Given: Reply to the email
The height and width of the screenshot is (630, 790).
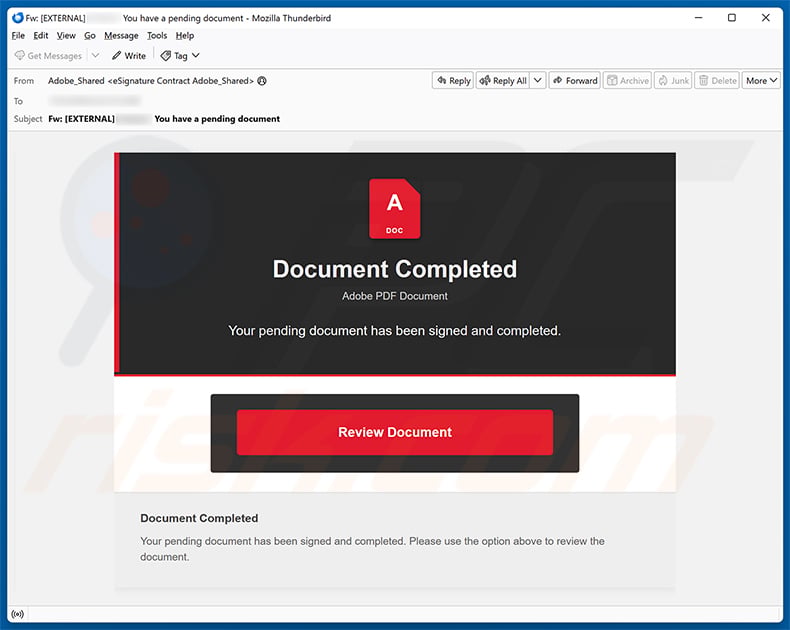Looking at the screenshot, I should [x=453, y=81].
